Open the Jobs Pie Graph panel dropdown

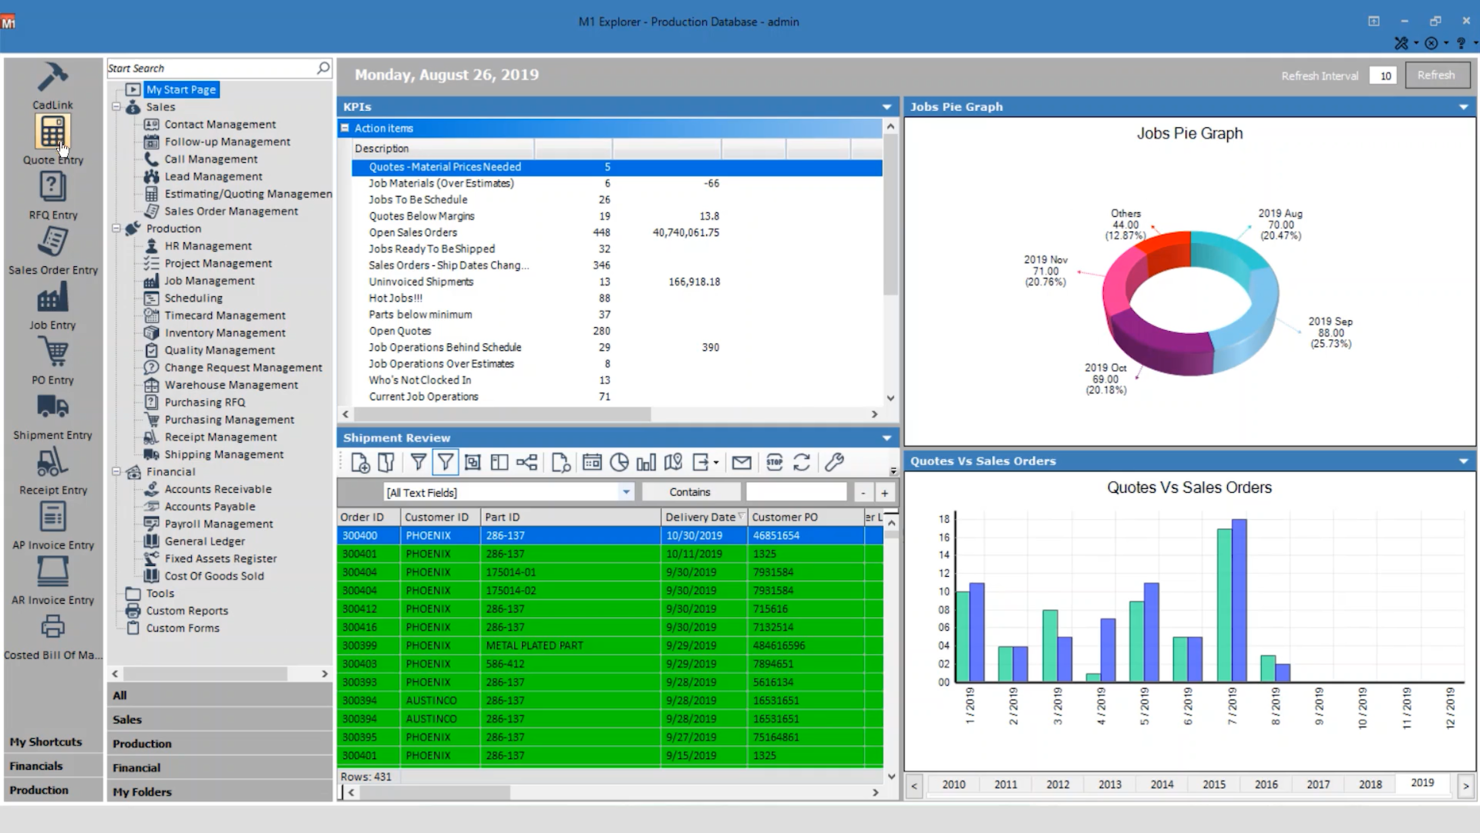(x=1463, y=107)
